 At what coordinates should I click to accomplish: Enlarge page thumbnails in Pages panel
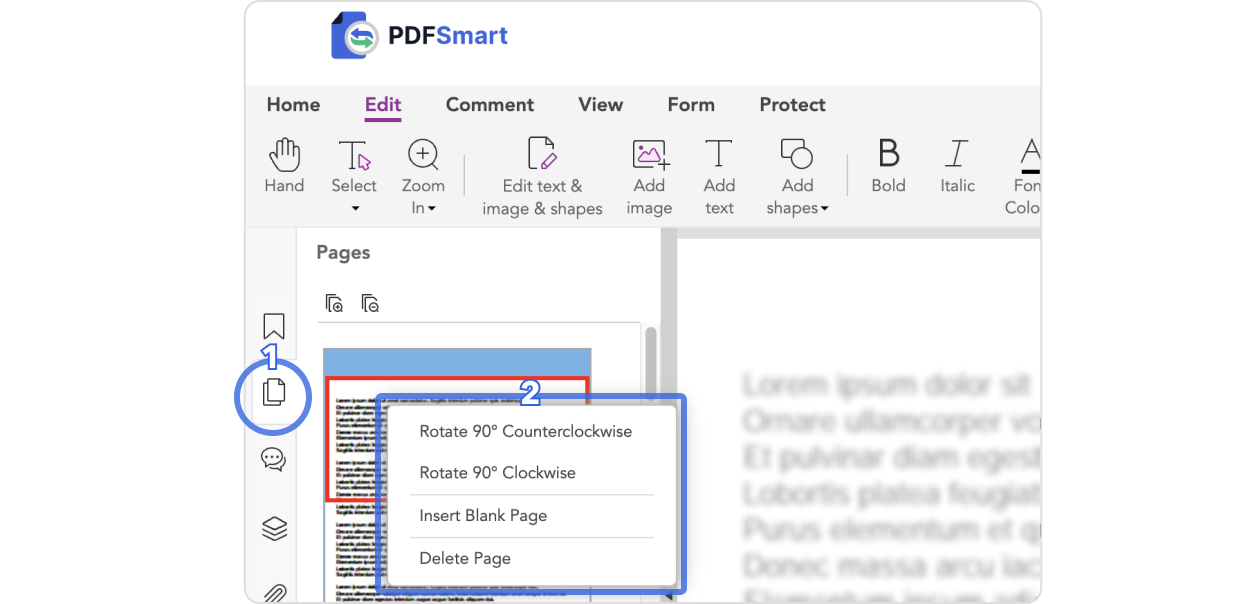click(335, 303)
